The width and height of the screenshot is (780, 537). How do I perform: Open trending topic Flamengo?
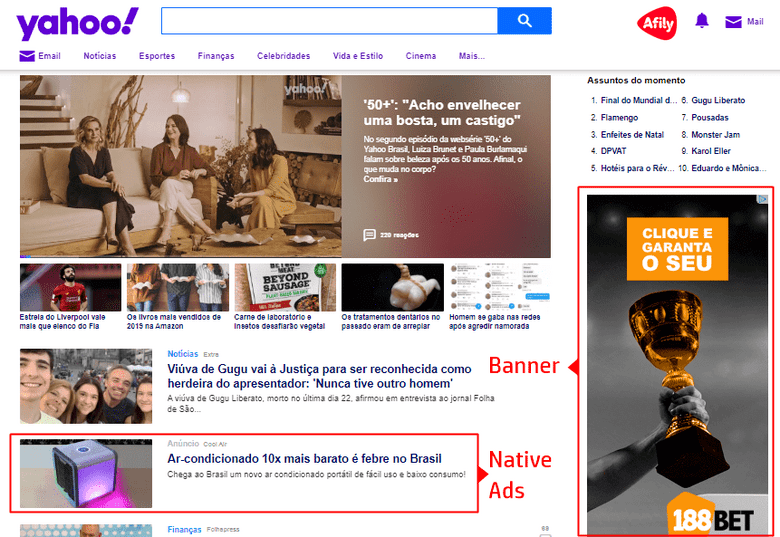[x=619, y=118]
